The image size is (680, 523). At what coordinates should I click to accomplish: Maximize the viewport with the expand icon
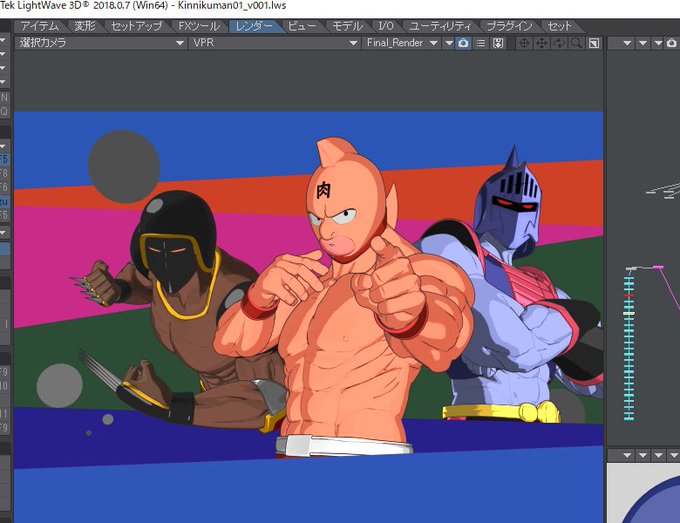click(x=594, y=43)
